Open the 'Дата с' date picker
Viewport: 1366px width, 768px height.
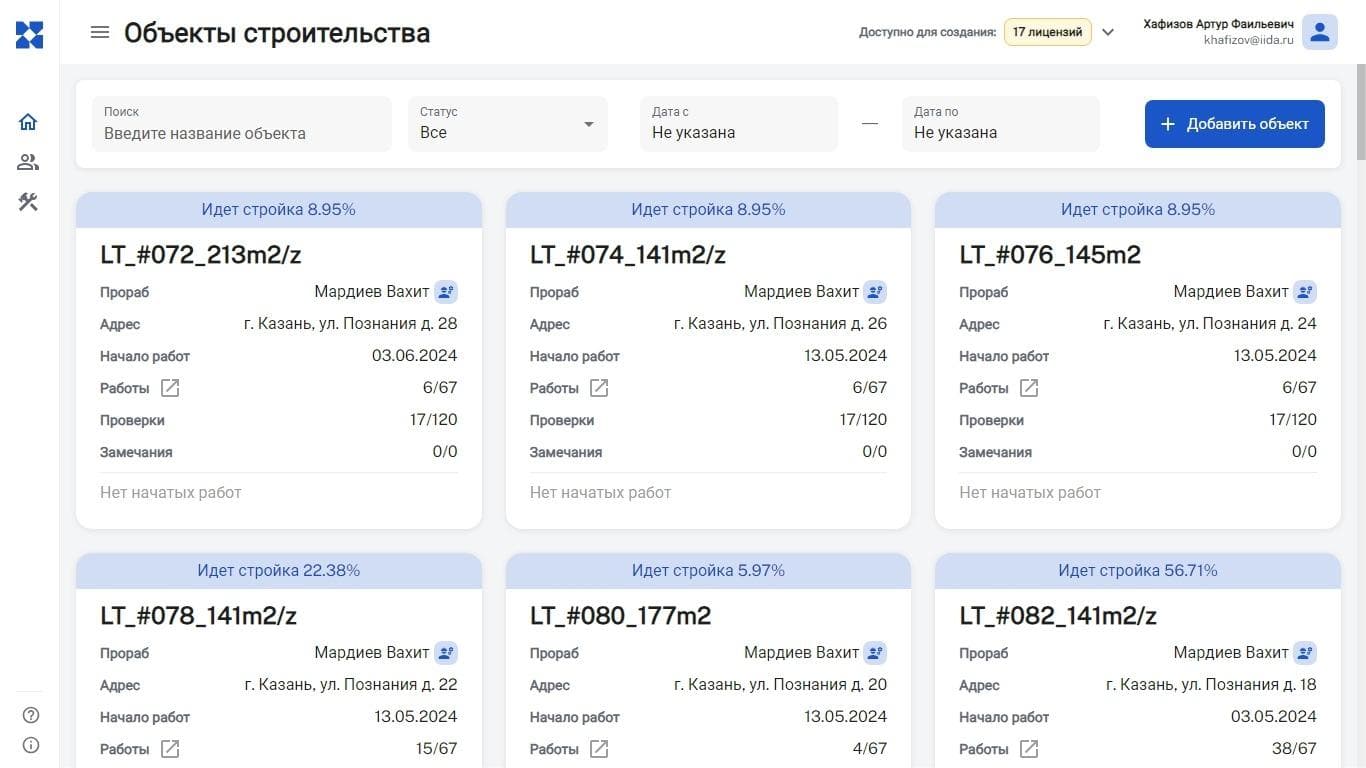click(x=738, y=124)
